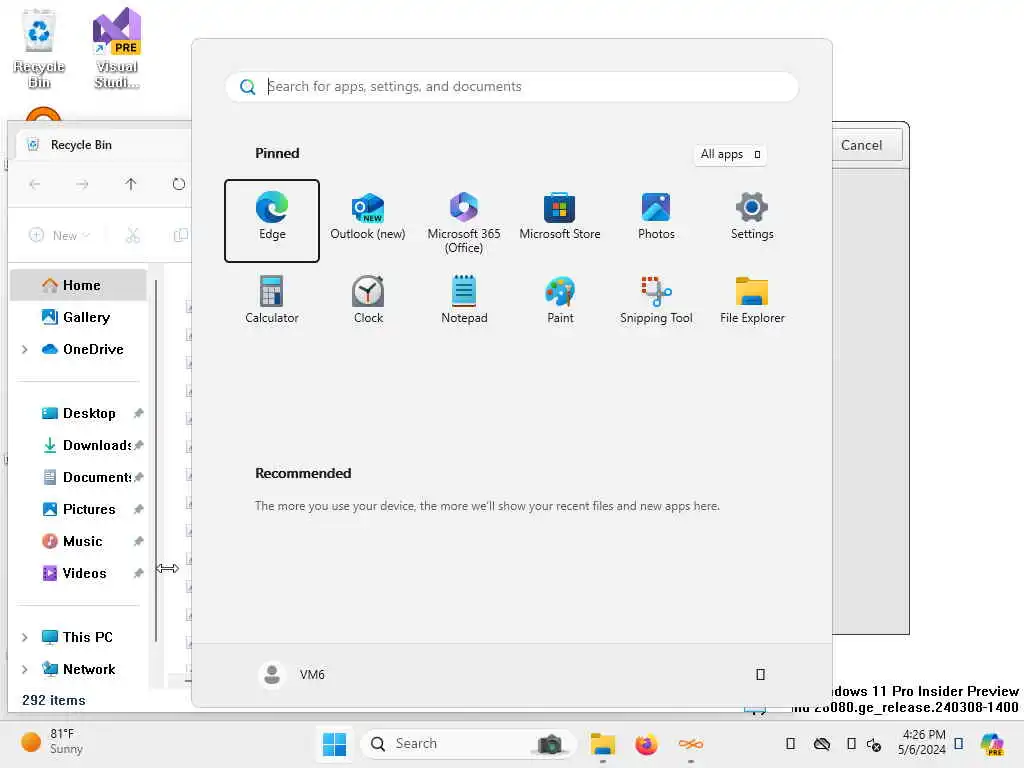Click the camera icon in taskbar search
This screenshot has height=768, width=1024.
coord(550,744)
